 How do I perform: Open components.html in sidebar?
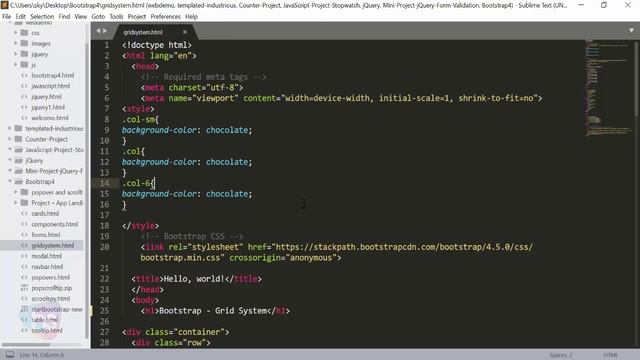54,224
